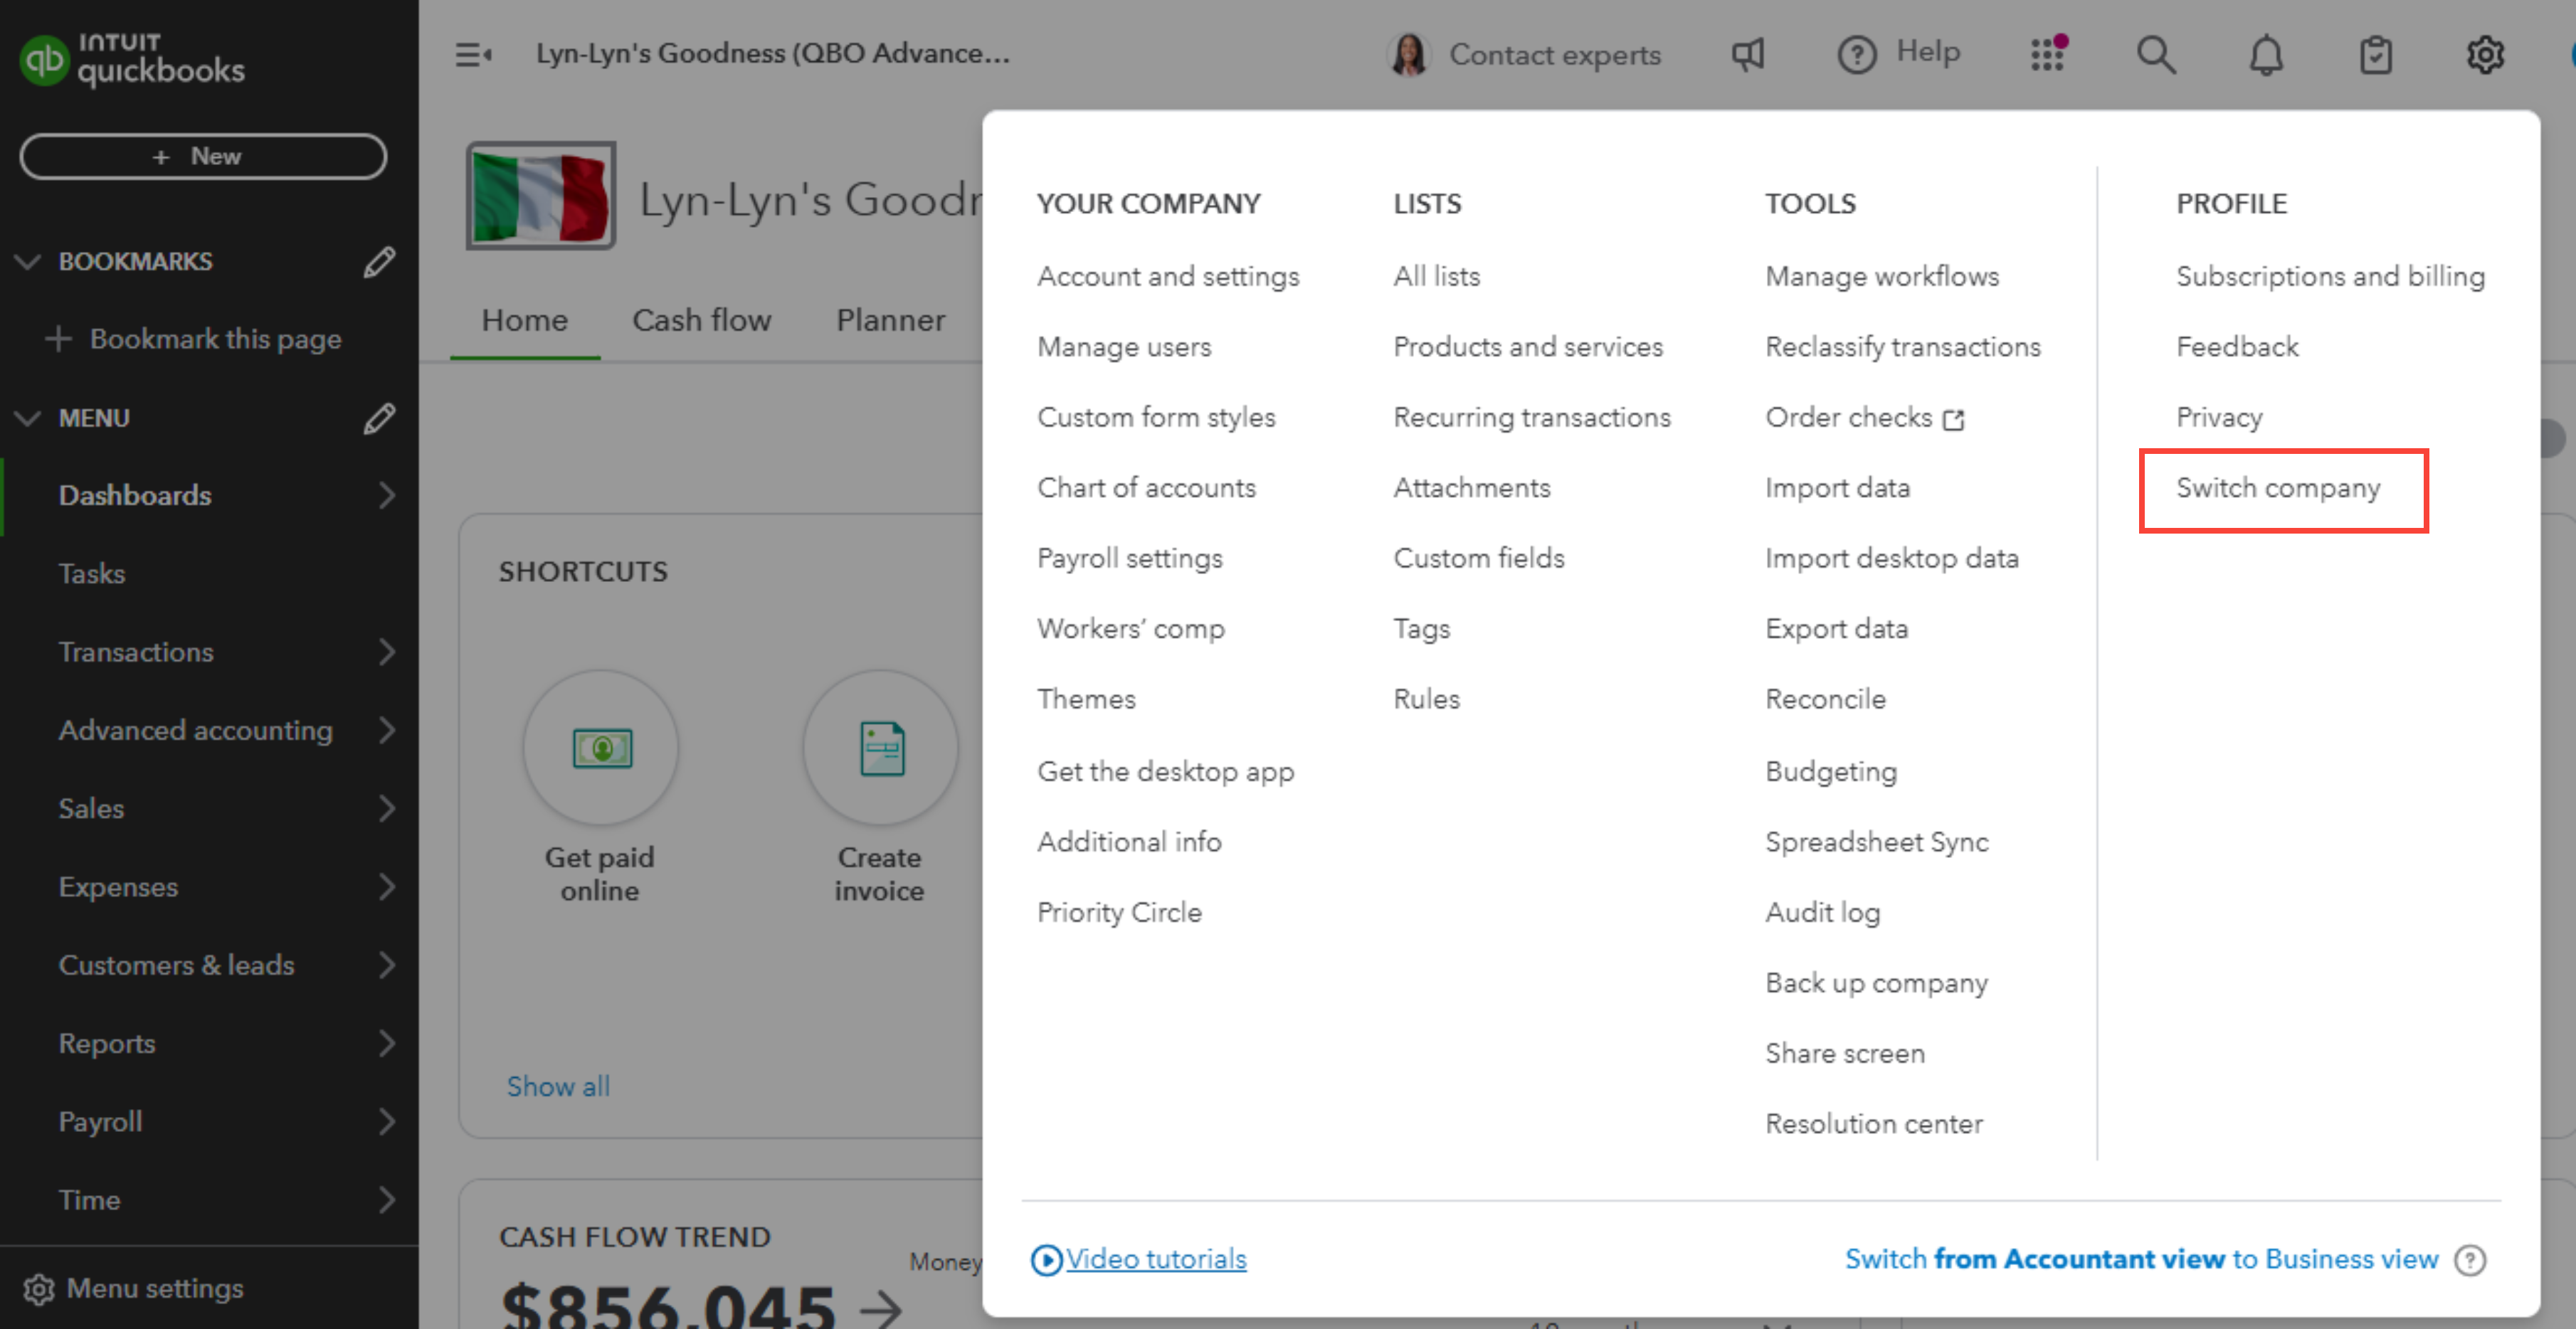
Task: Click the Menu settings gear icon
Action: [x=39, y=1290]
